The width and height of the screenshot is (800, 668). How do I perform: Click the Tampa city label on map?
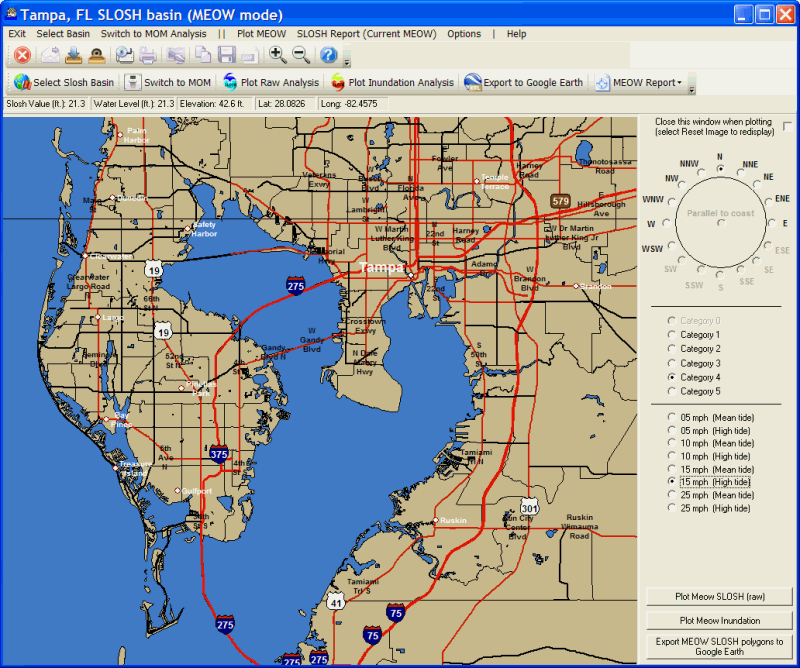coord(381,268)
